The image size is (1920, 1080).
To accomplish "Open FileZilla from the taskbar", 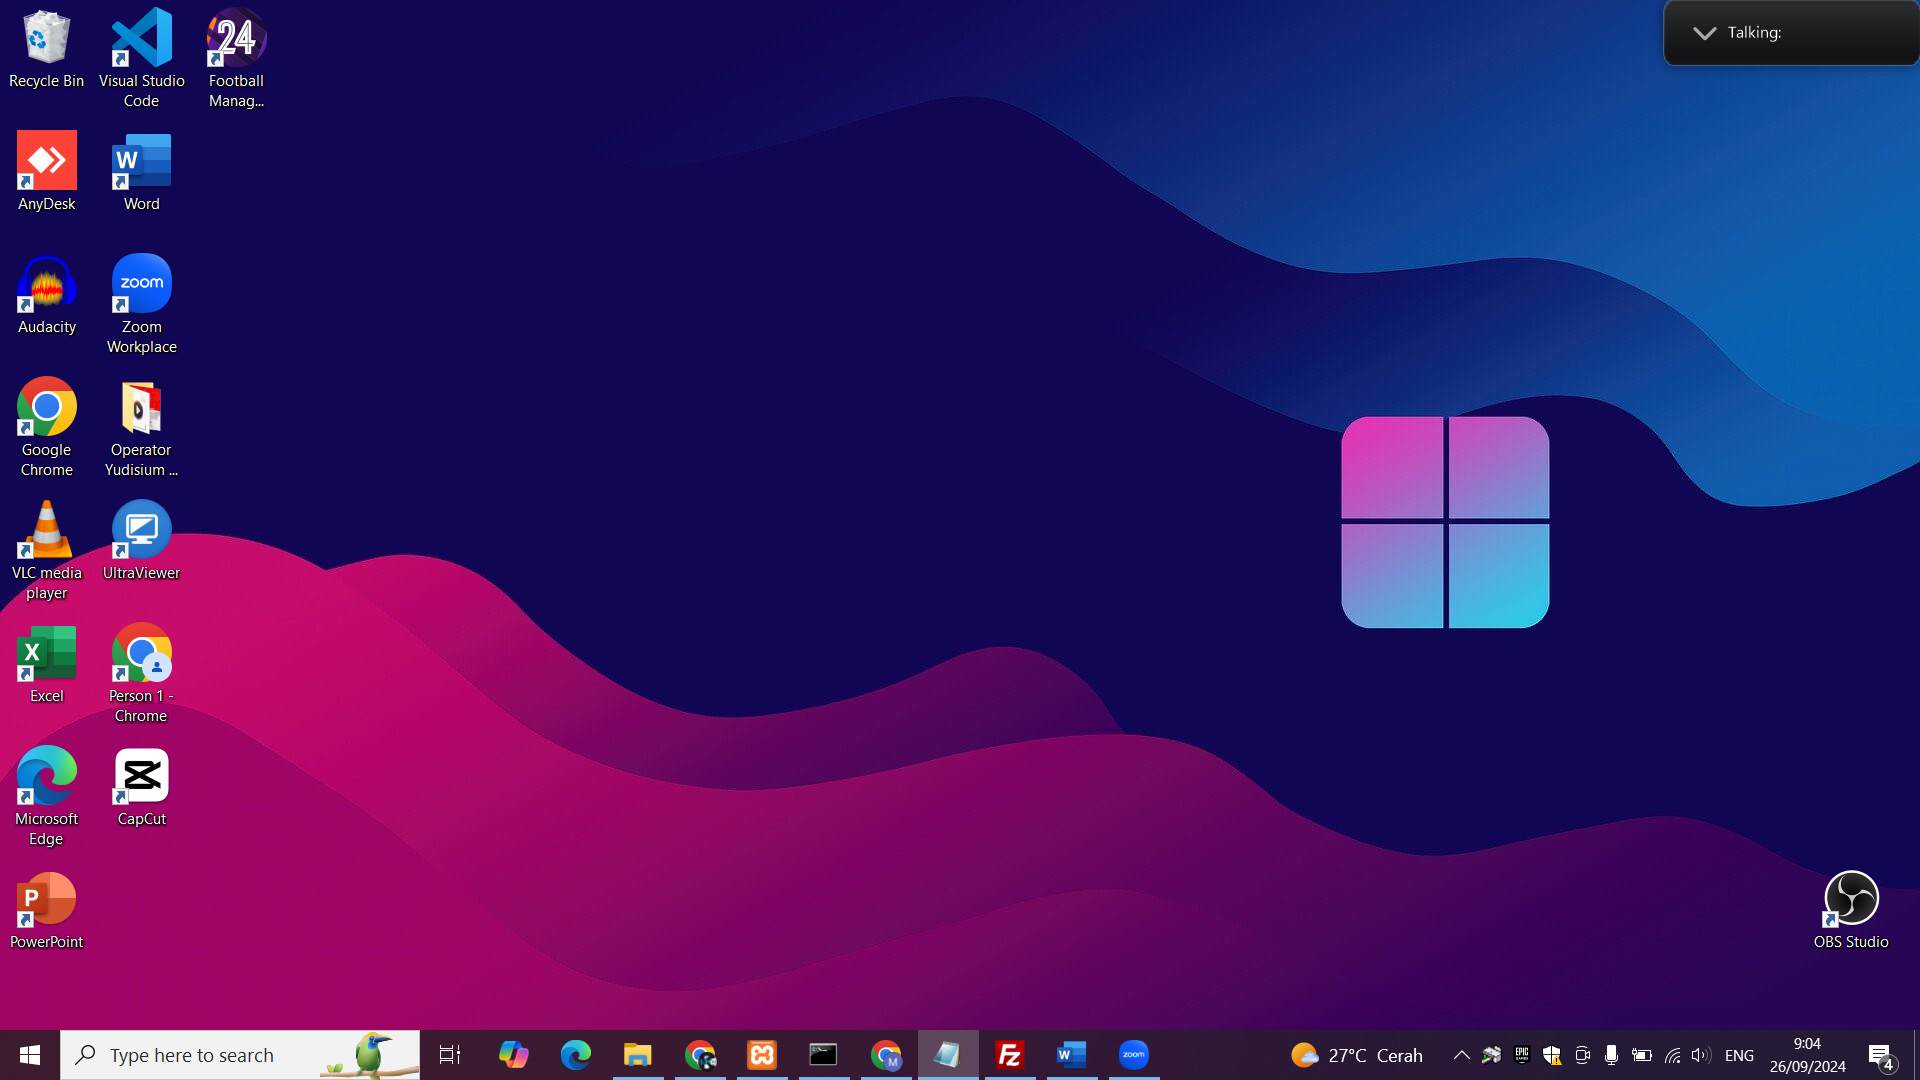I will click(x=1010, y=1055).
